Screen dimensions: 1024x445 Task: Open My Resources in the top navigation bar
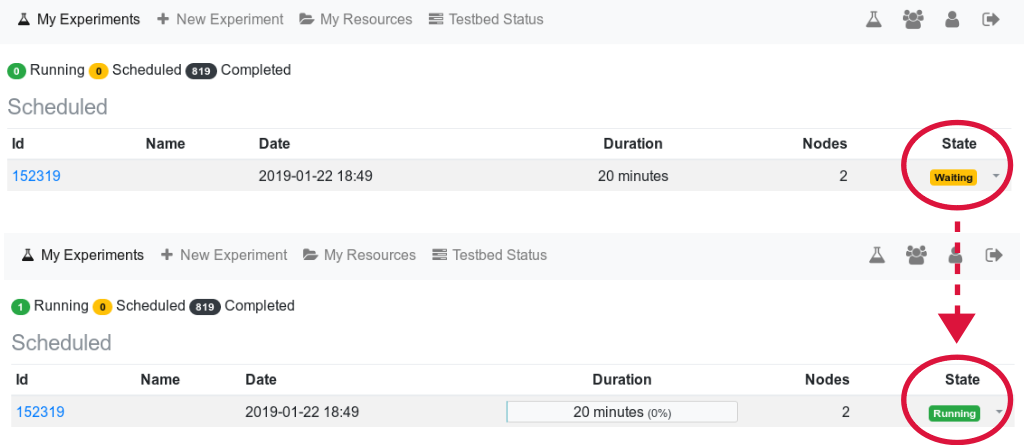click(356, 20)
